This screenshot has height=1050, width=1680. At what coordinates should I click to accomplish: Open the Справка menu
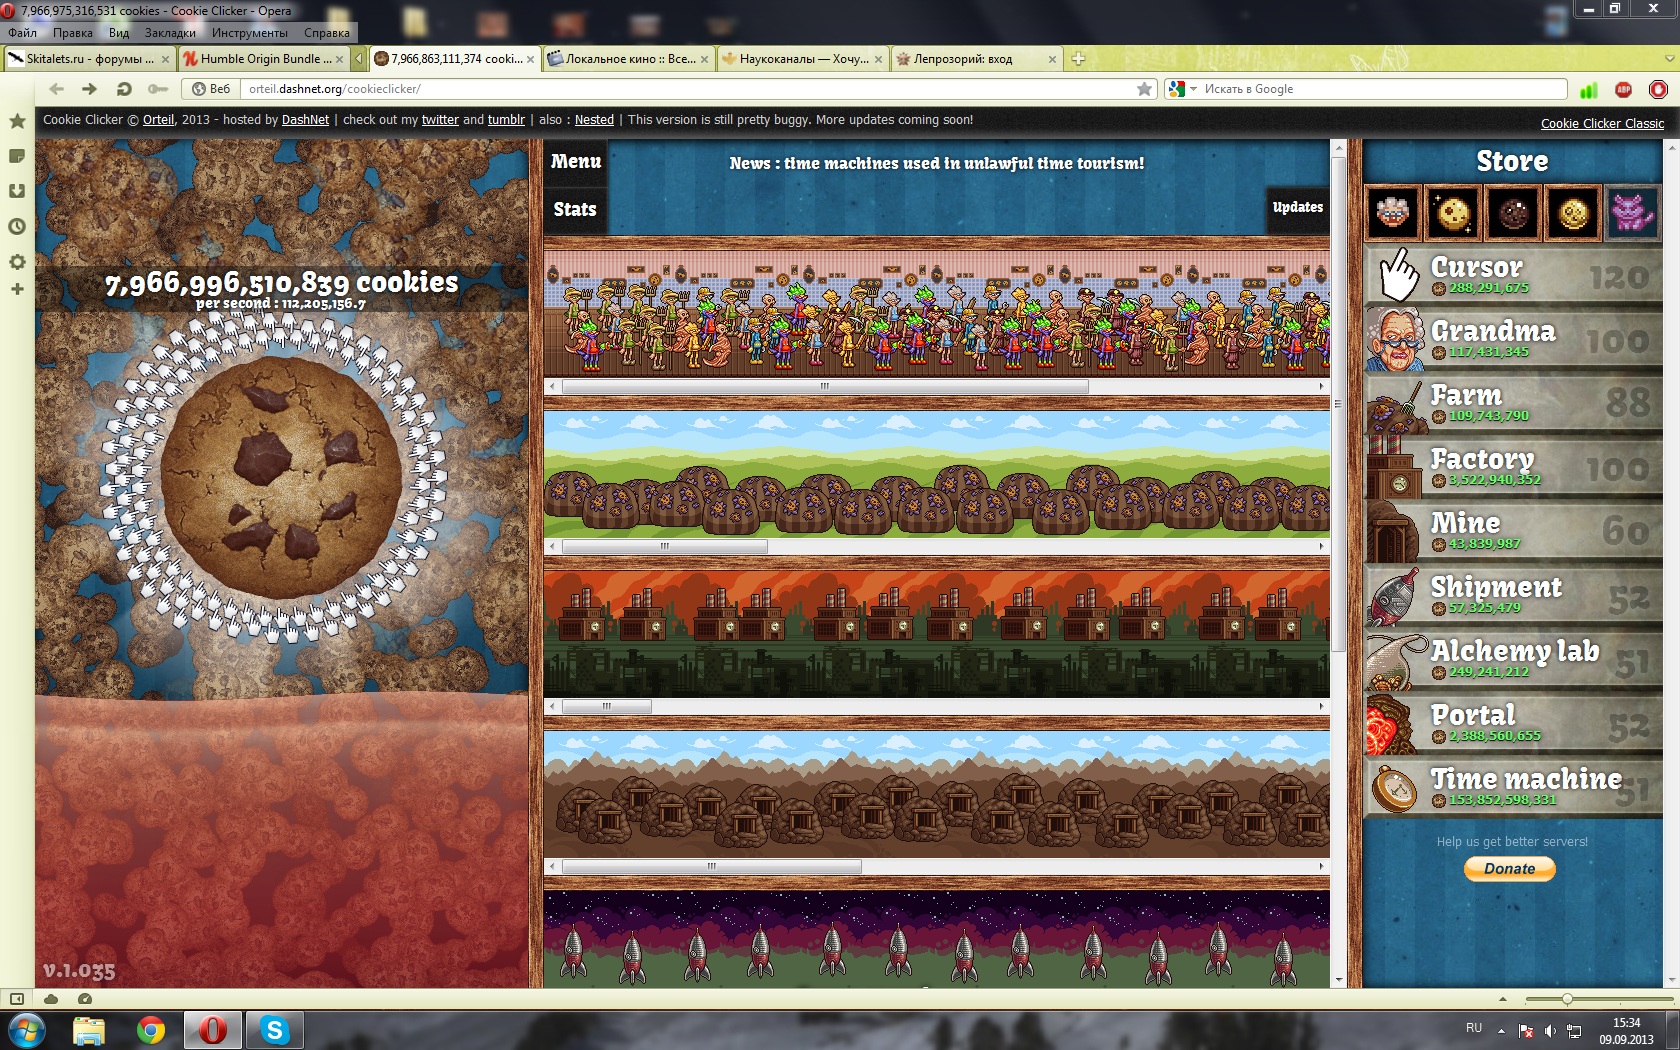(327, 33)
